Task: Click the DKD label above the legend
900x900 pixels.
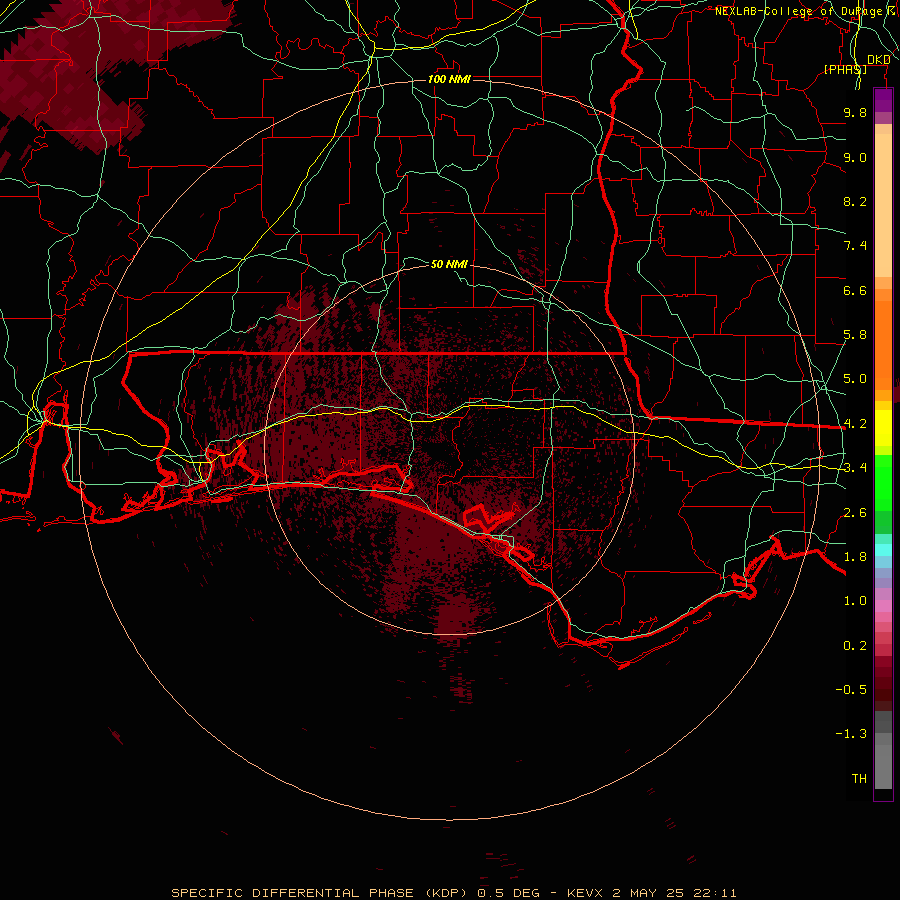Action: point(878,60)
